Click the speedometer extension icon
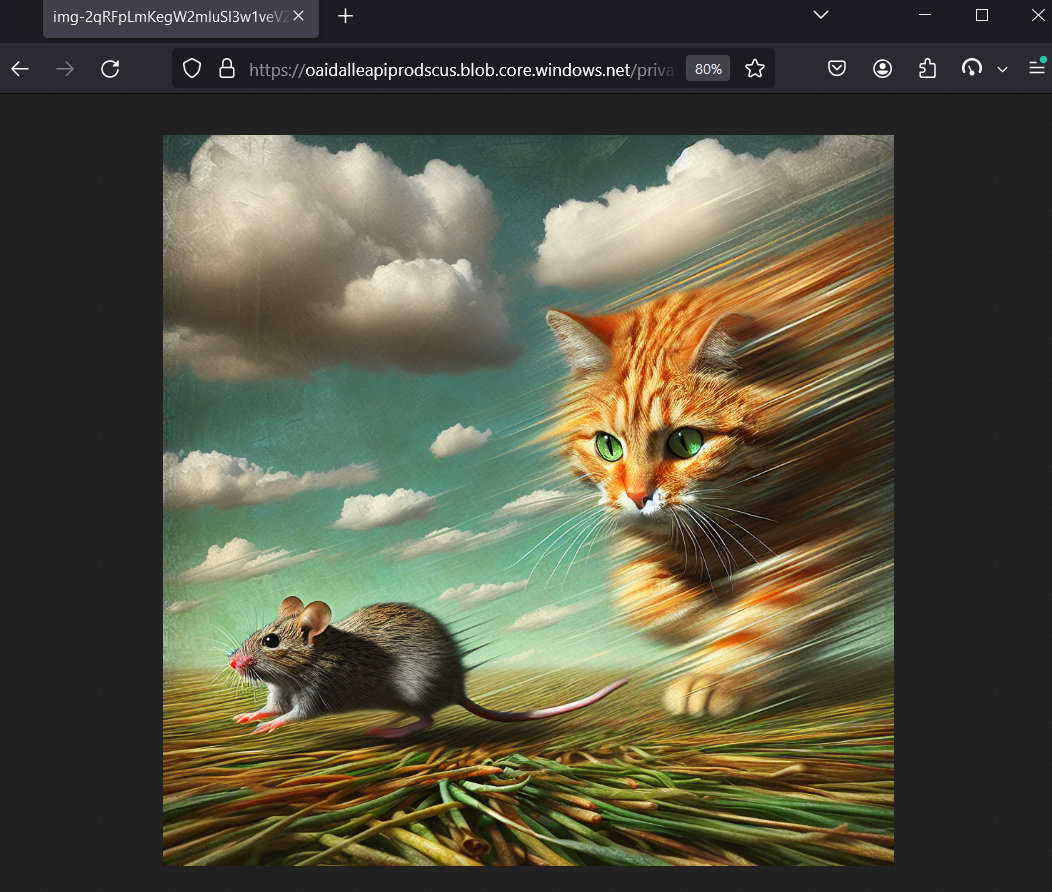This screenshot has height=892, width=1052. [x=971, y=68]
